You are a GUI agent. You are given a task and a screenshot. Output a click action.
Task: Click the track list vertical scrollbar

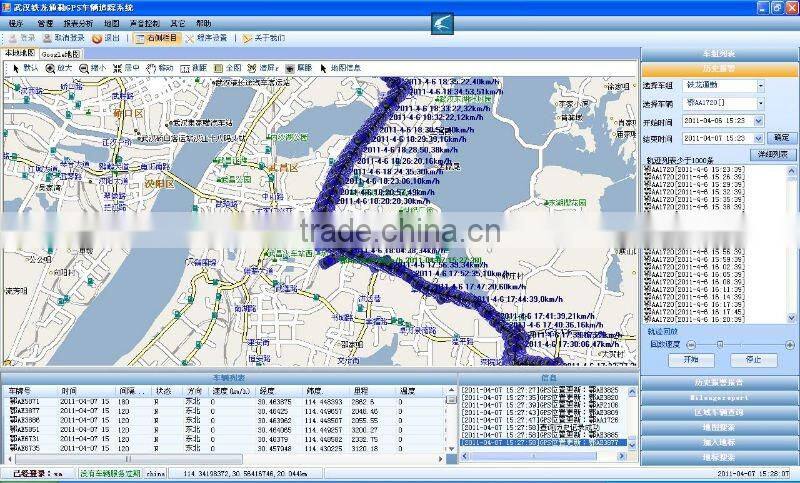[791, 244]
